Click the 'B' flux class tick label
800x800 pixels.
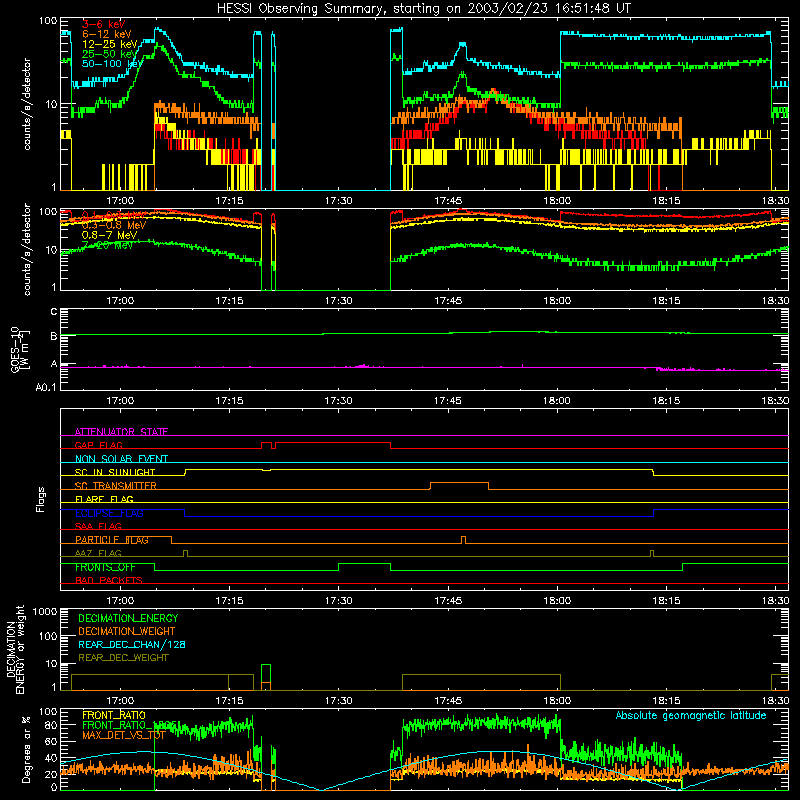pos(54,336)
